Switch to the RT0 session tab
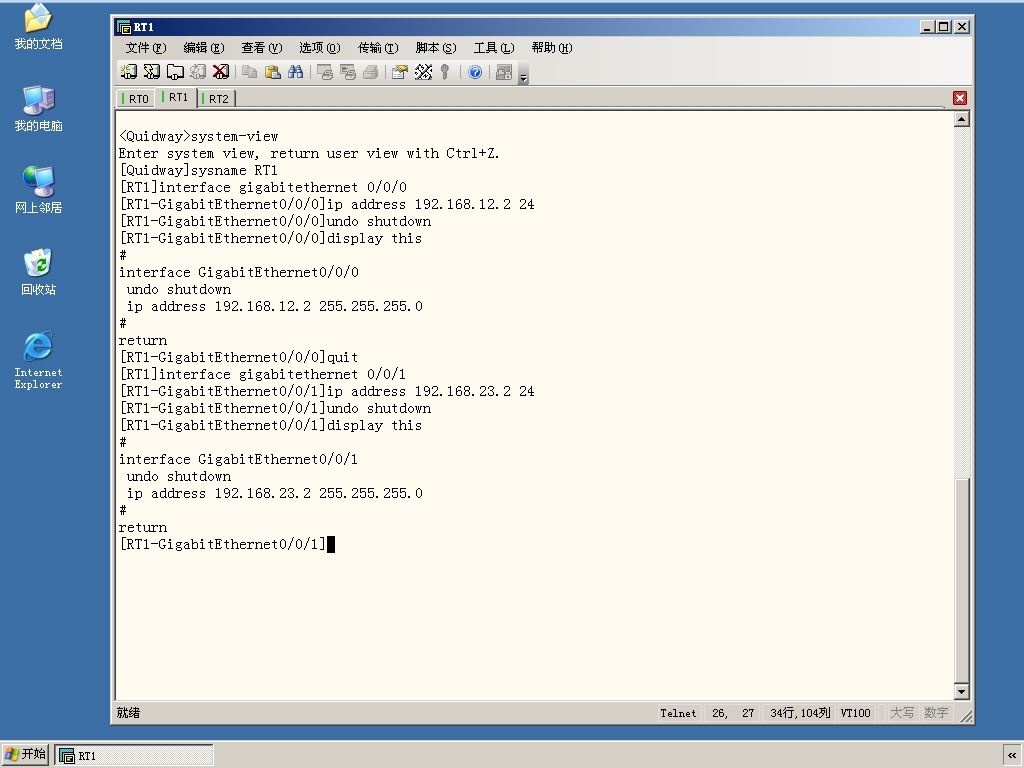The image size is (1024, 768). click(136, 99)
